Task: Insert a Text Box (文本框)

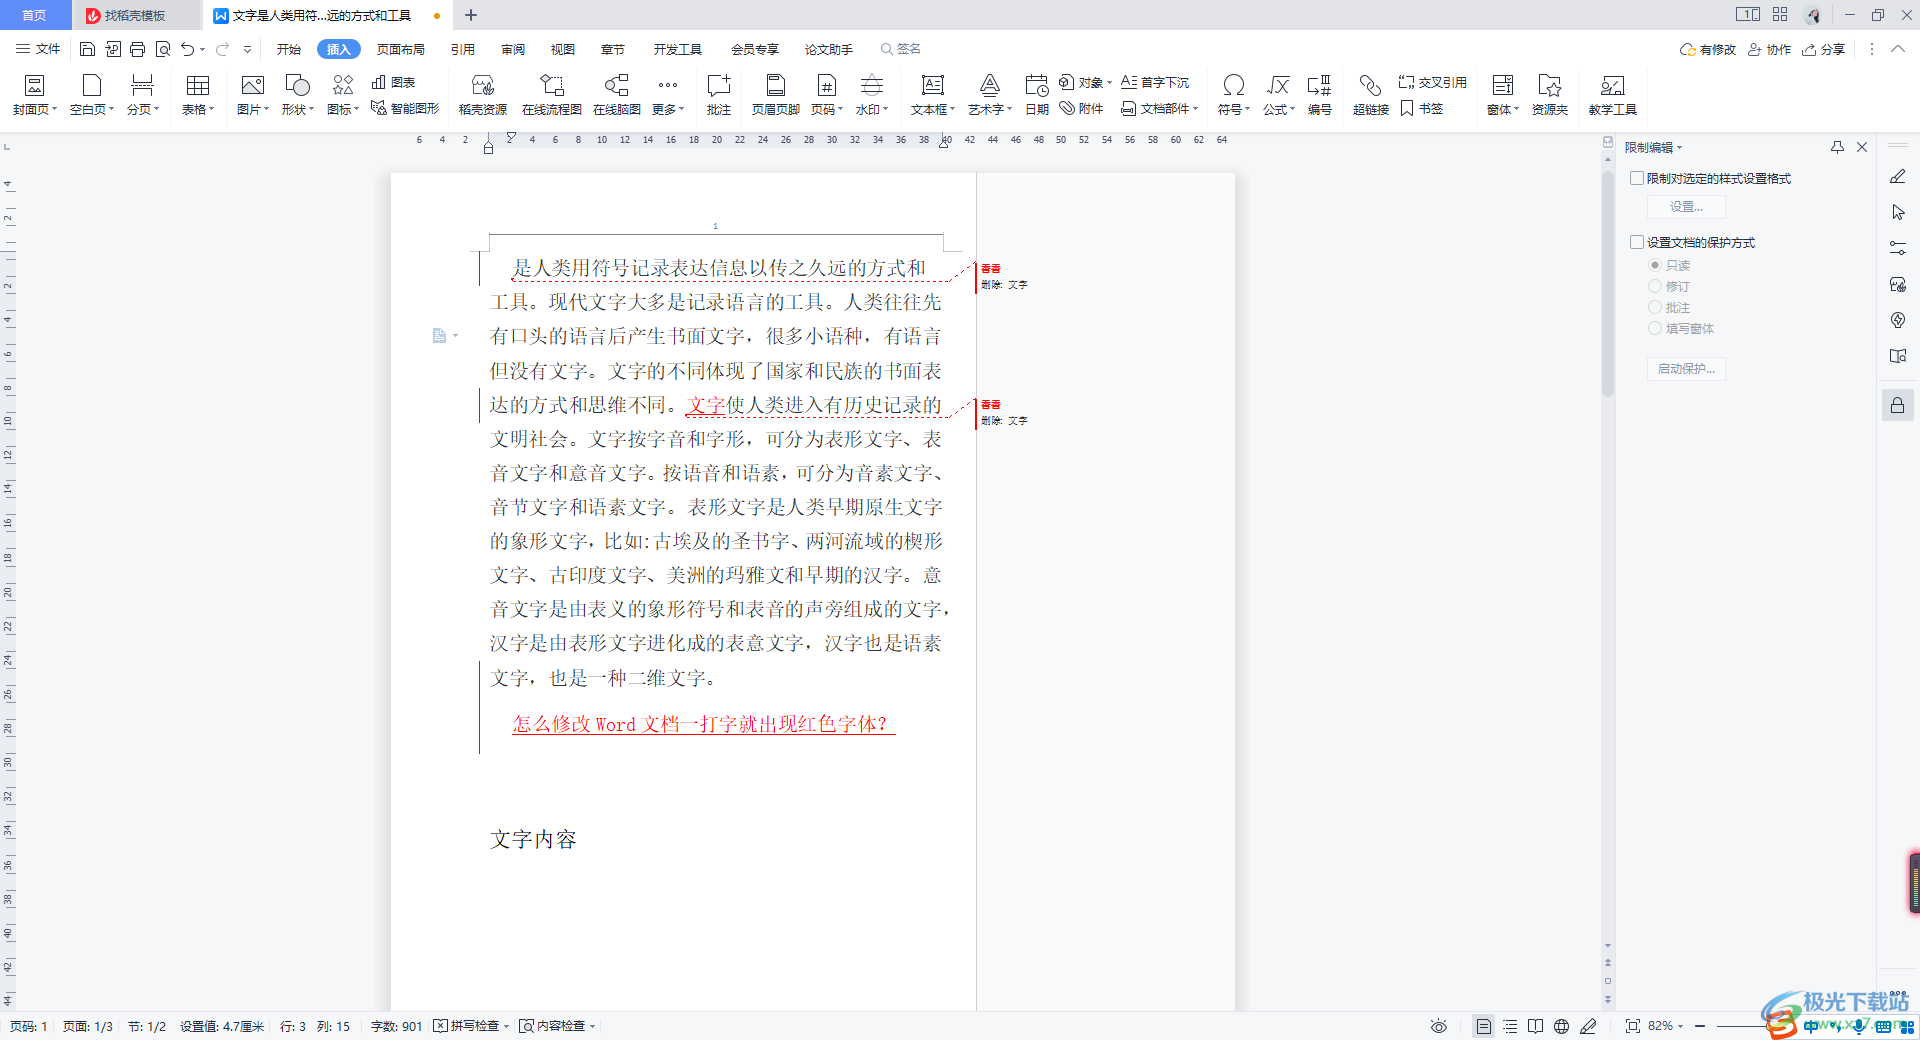Action: pos(933,95)
